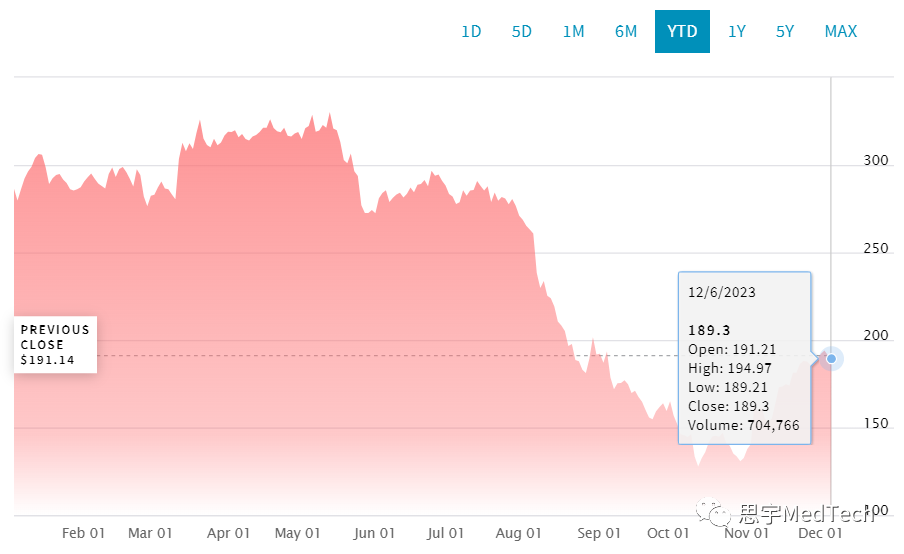Click the 150 price axis label
The image size is (904, 554).
click(x=874, y=424)
